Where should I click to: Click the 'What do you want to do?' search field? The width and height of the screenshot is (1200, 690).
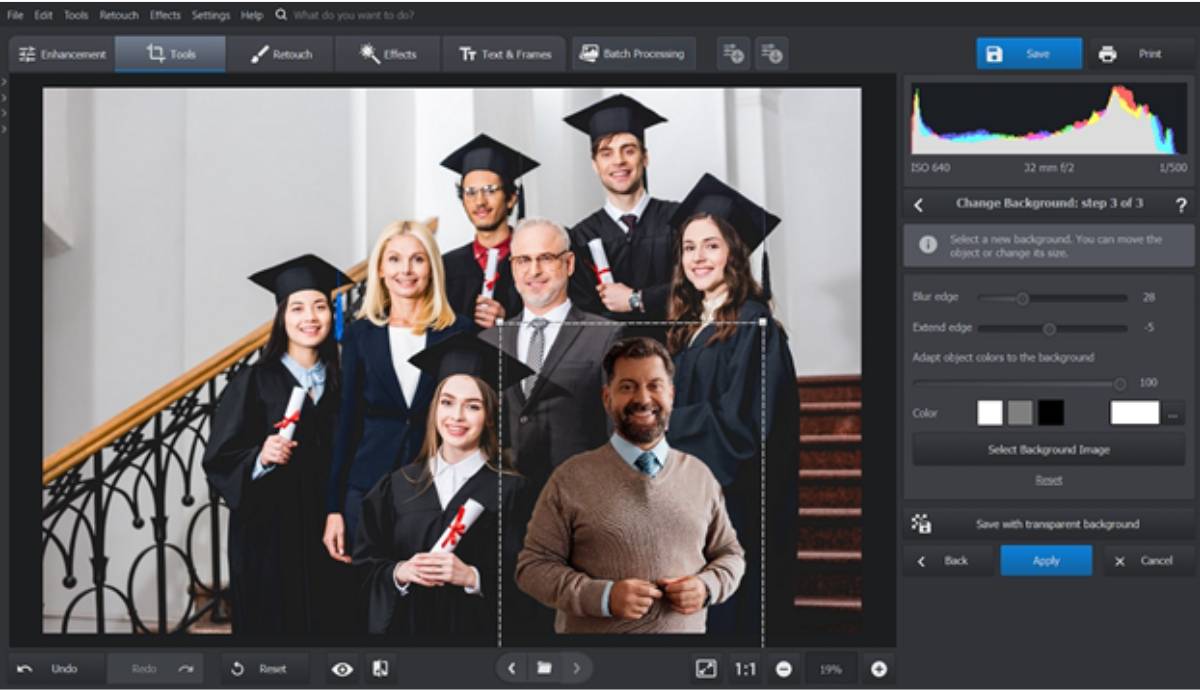point(353,15)
